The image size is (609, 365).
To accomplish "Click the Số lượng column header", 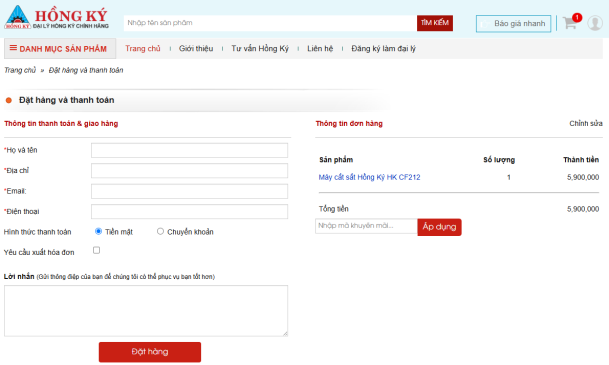I will tap(499, 160).
